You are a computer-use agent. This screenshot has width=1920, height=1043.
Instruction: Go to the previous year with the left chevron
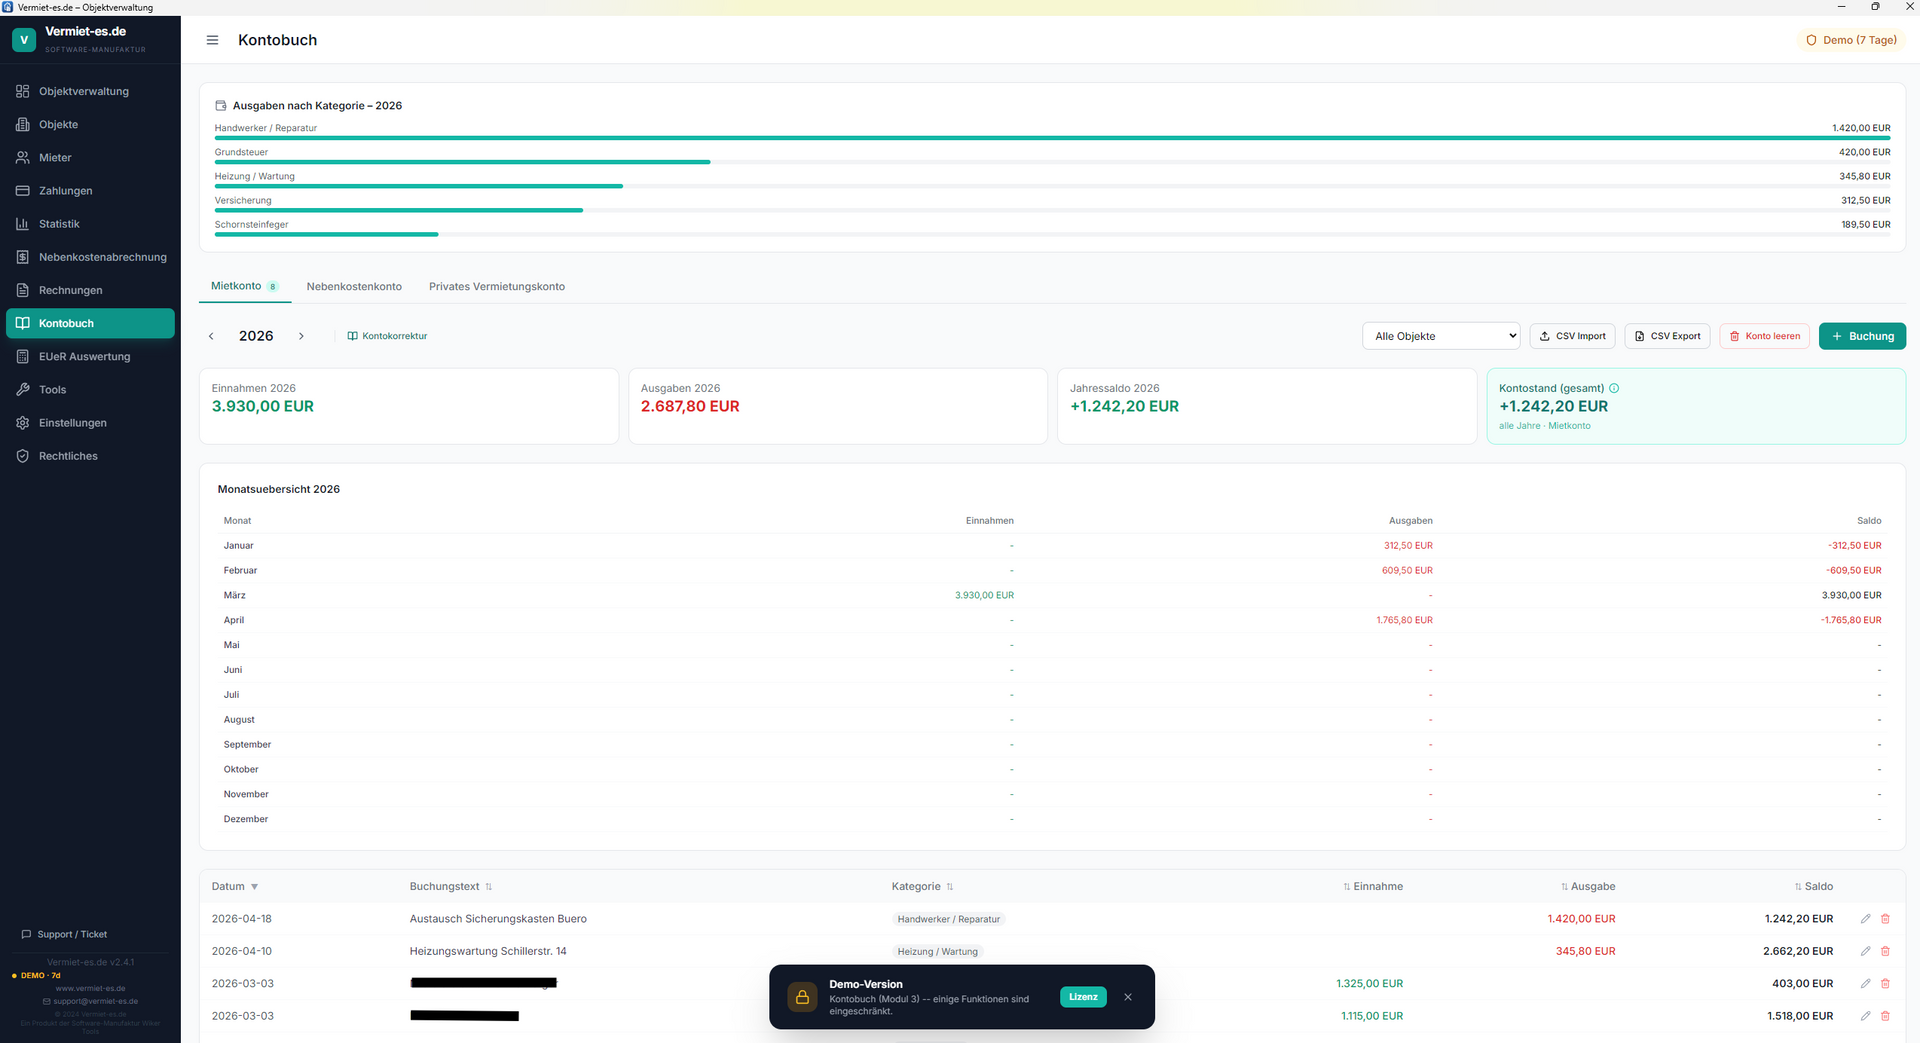pyautogui.click(x=211, y=336)
